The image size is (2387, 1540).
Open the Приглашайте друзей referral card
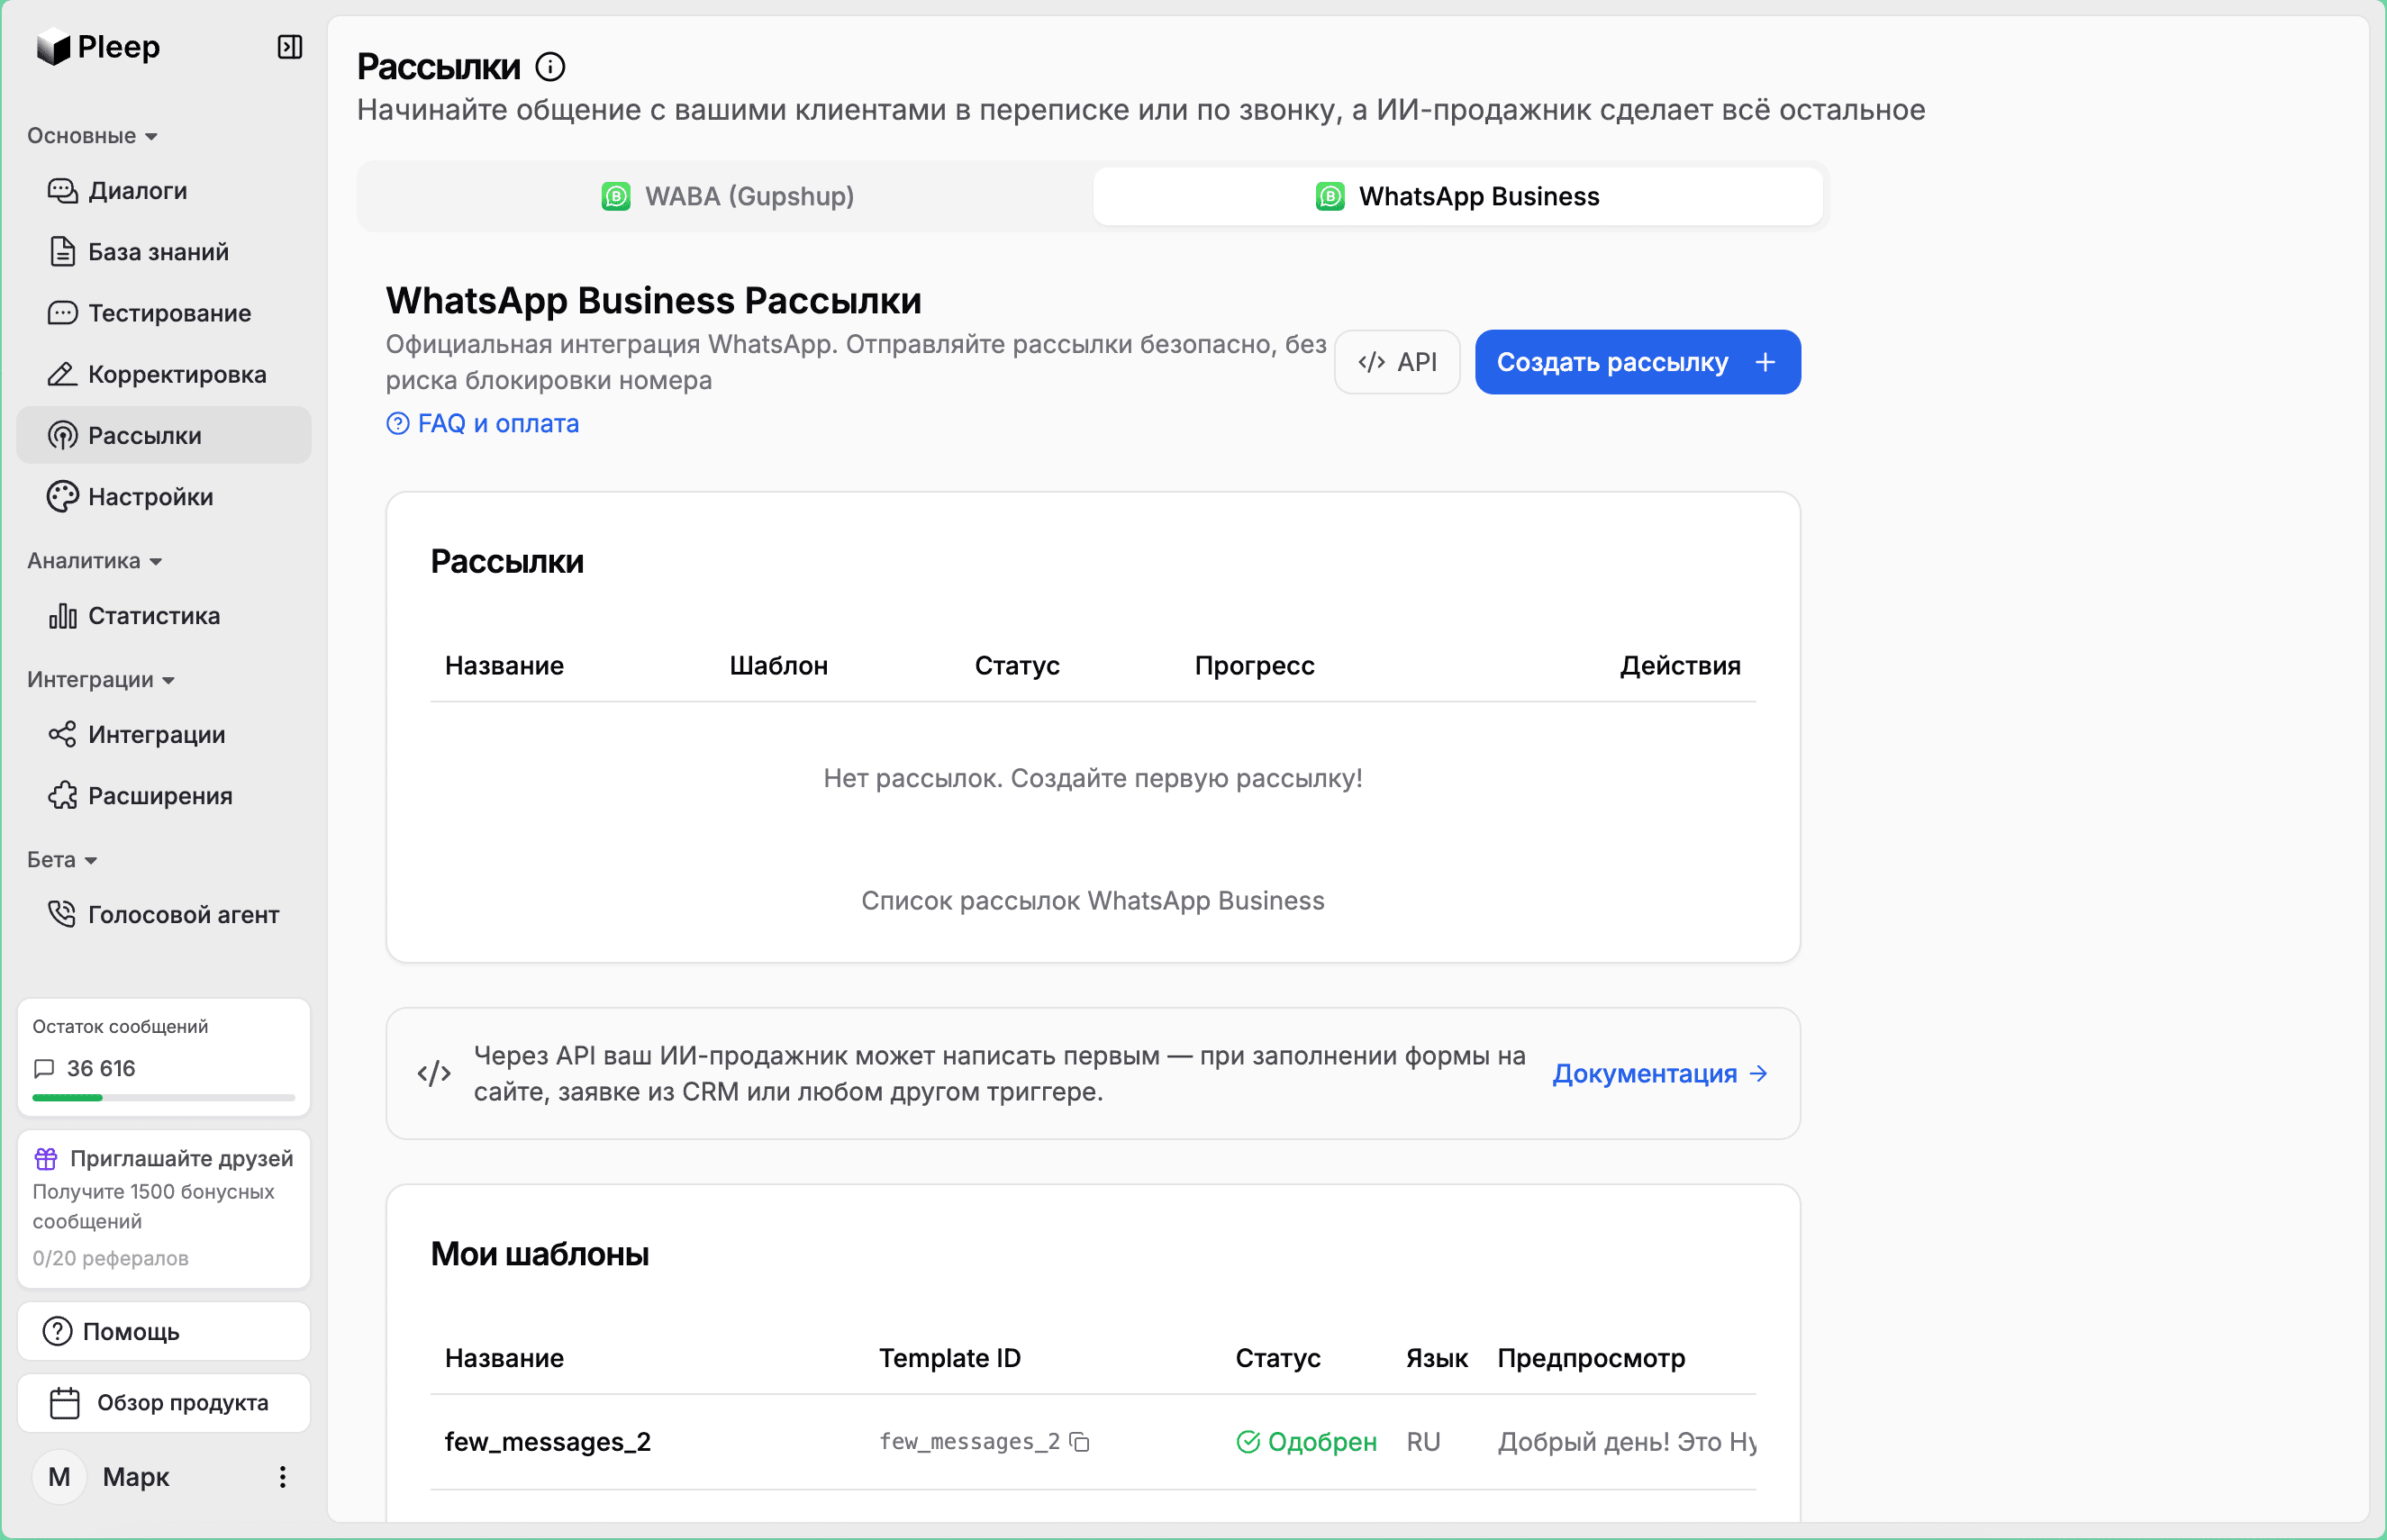pos(164,1209)
